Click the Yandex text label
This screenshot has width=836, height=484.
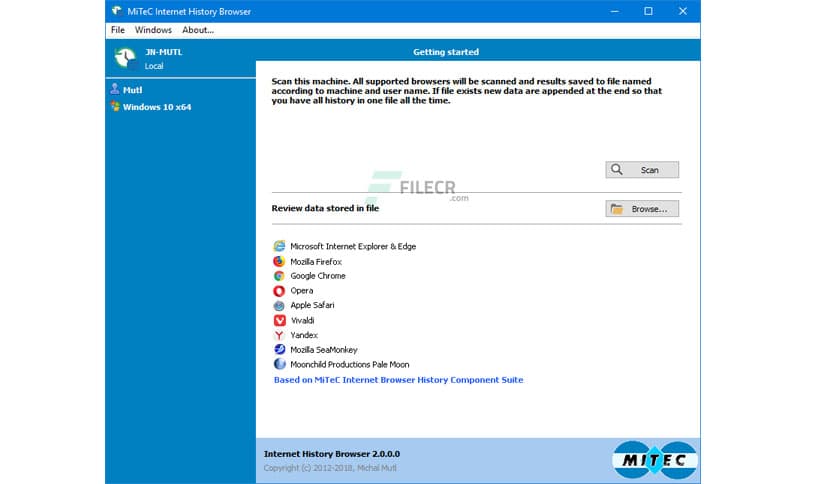[304, 335]
